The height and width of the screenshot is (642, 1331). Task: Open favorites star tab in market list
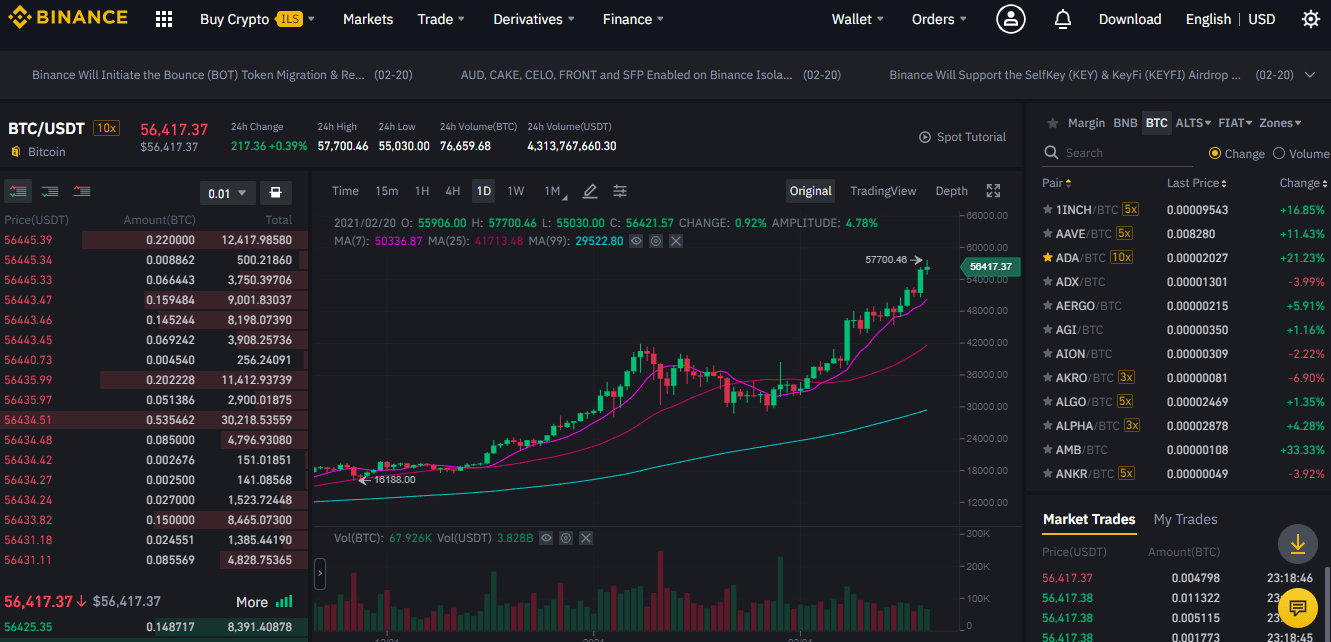coord(1052,123)
